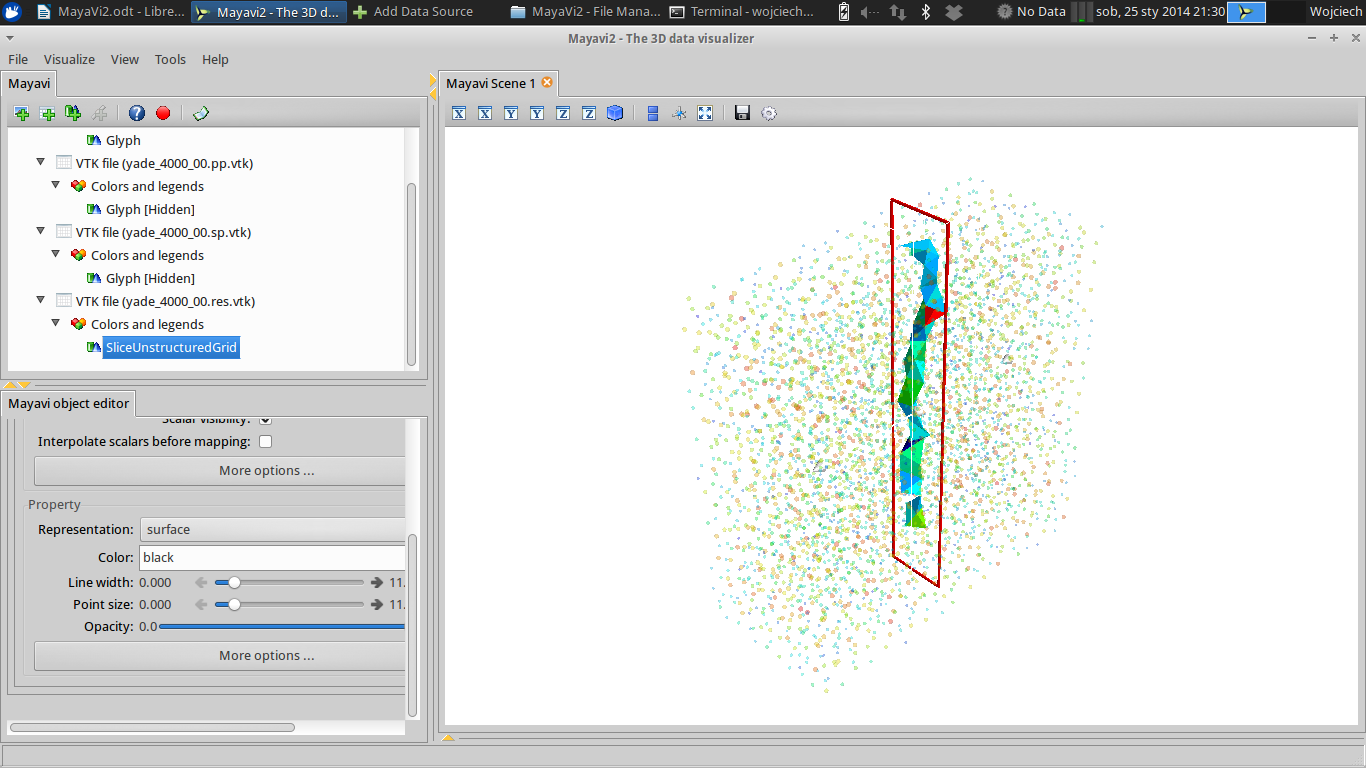Switch to the Z-axis view
1366x768 pixels.
coord(562,113)
